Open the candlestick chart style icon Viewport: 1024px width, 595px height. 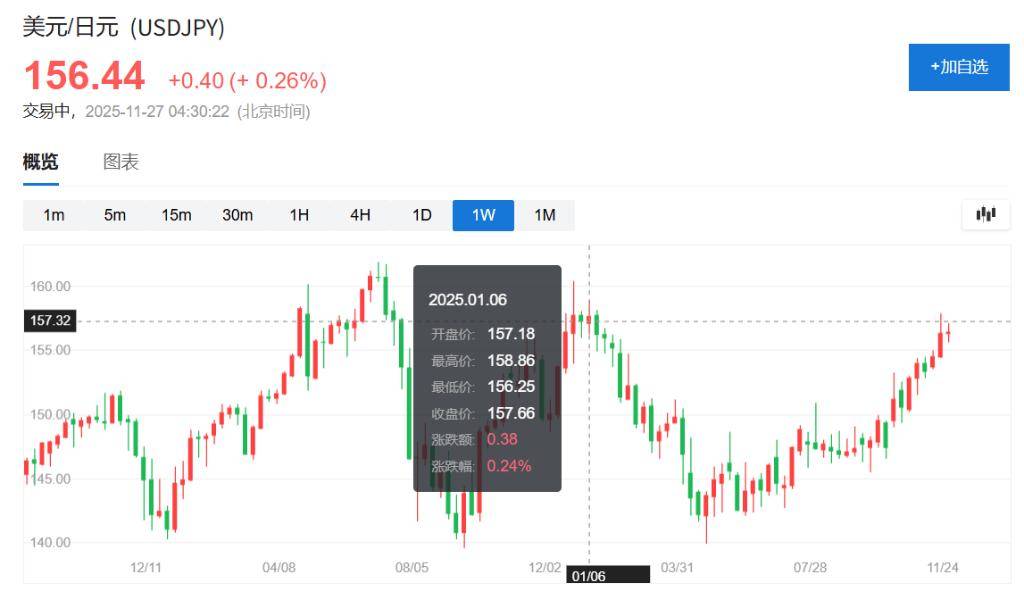pos(985,214)
